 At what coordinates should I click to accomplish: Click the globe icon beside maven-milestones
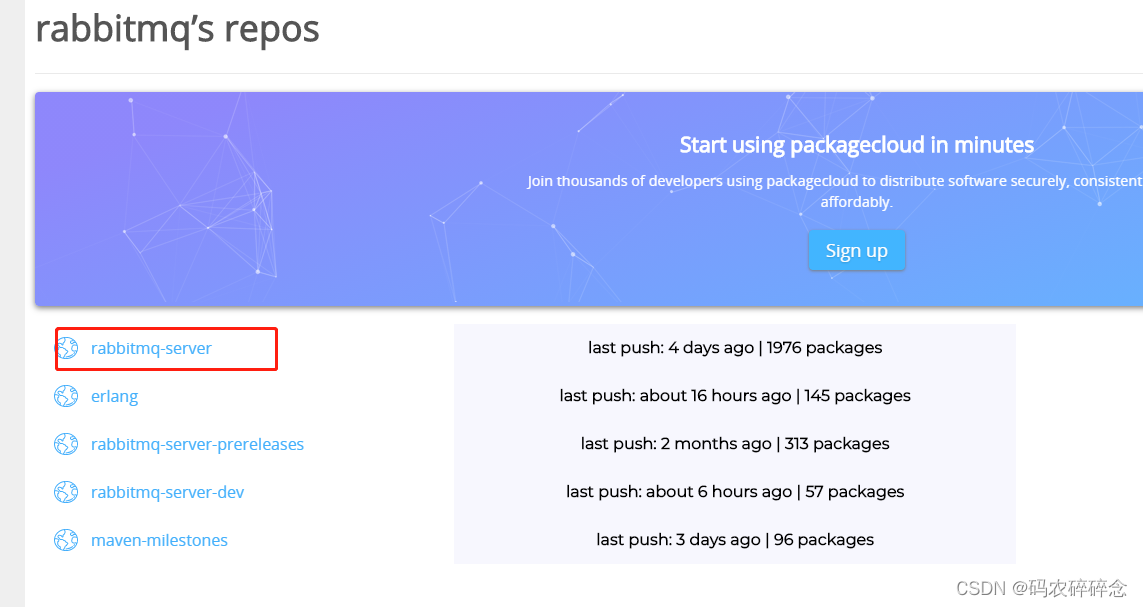[x=66, y=541]
